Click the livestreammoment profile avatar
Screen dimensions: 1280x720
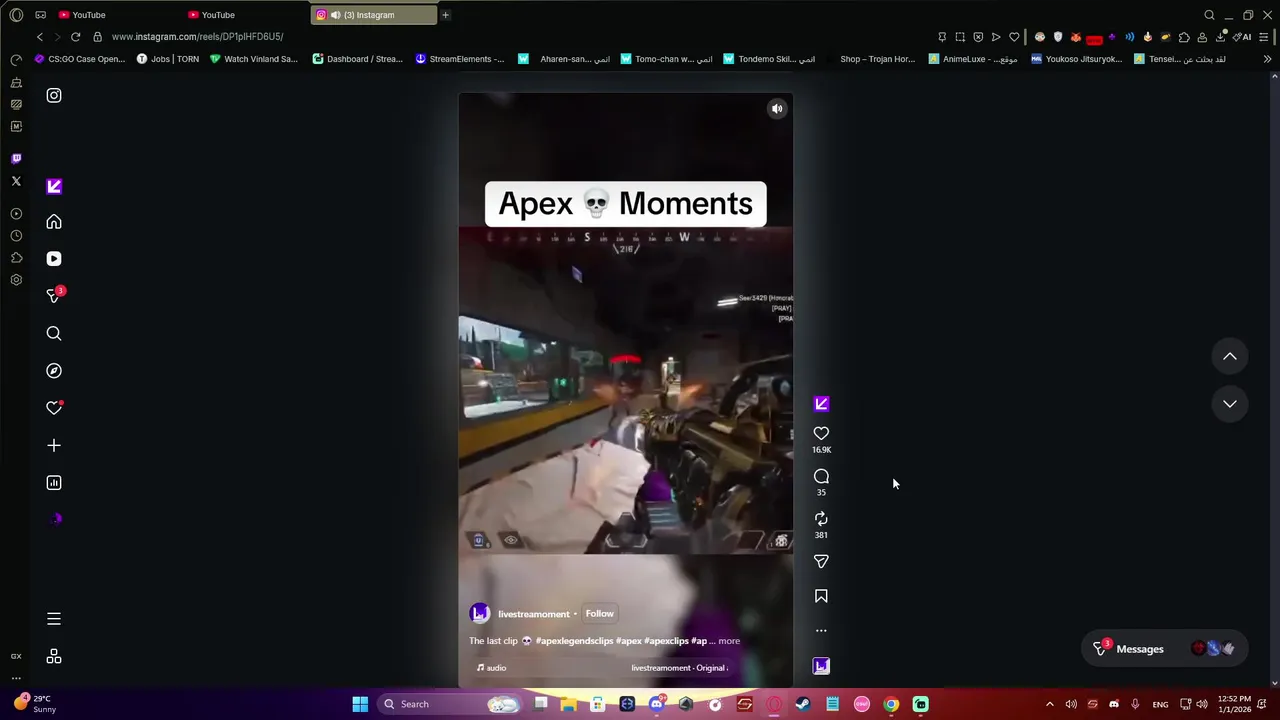[x=480, y=614]
